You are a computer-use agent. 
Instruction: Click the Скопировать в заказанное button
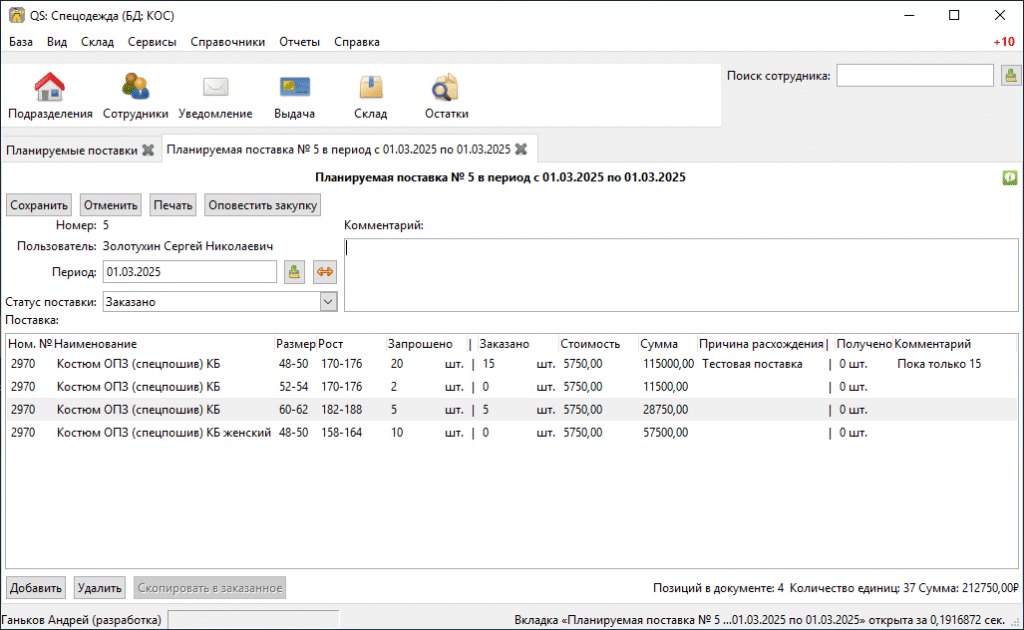(x=210, y=588)
